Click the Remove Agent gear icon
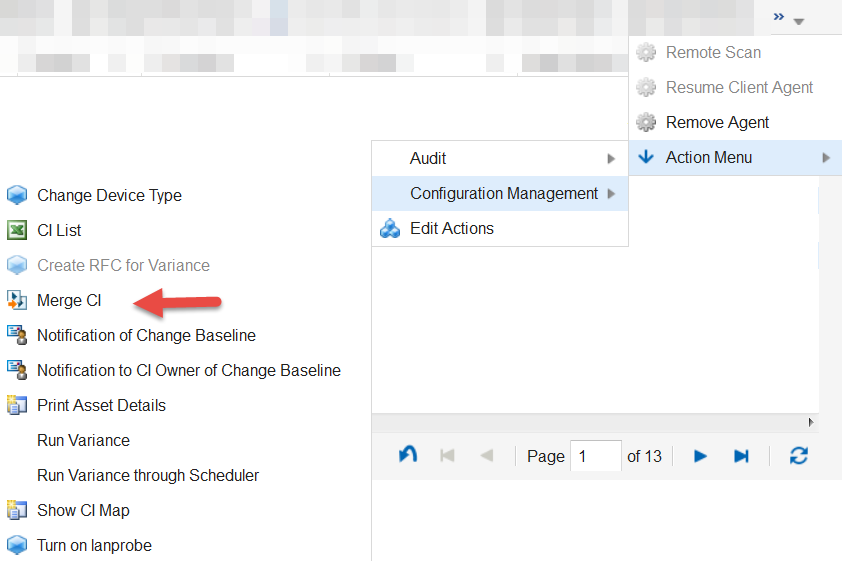 click(646, 123)
